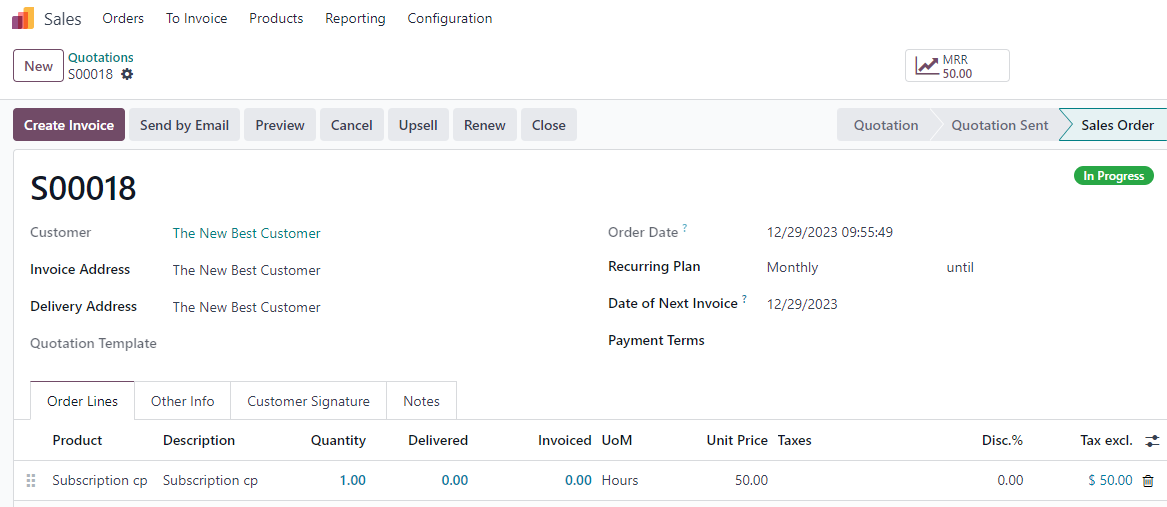The height and width of the screenshot is (507, 1167).
Task: Switch to the Other Info tab
Action: point(182,401)
